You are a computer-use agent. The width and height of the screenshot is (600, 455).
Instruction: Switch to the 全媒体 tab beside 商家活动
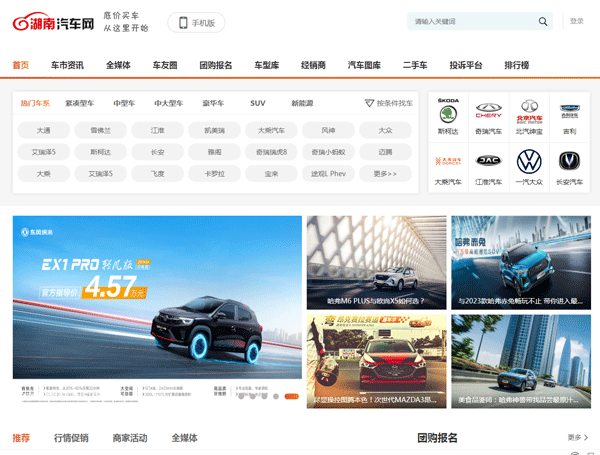pos(184,438)
